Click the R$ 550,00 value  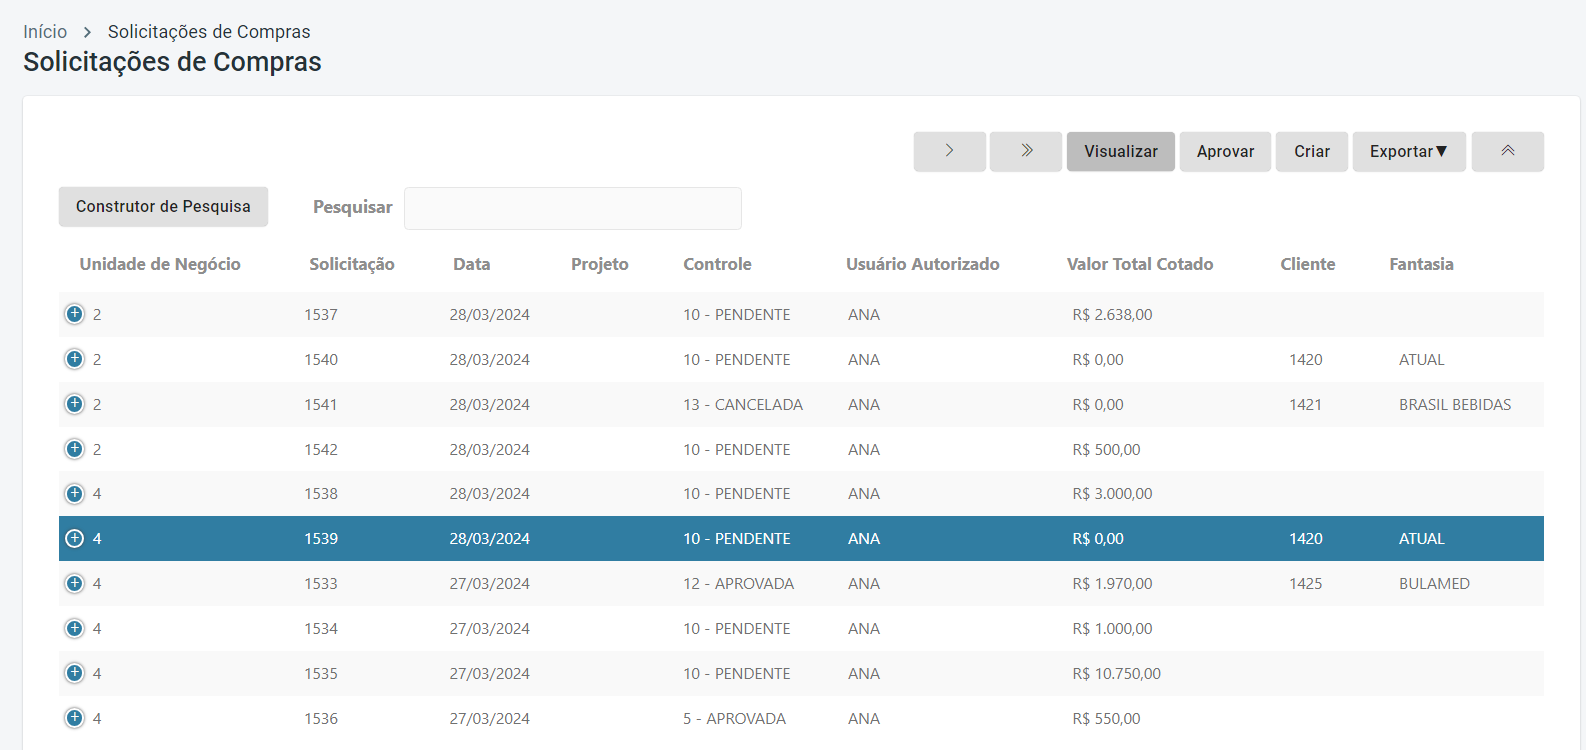pyautogui.click(x=1106, y=718)
